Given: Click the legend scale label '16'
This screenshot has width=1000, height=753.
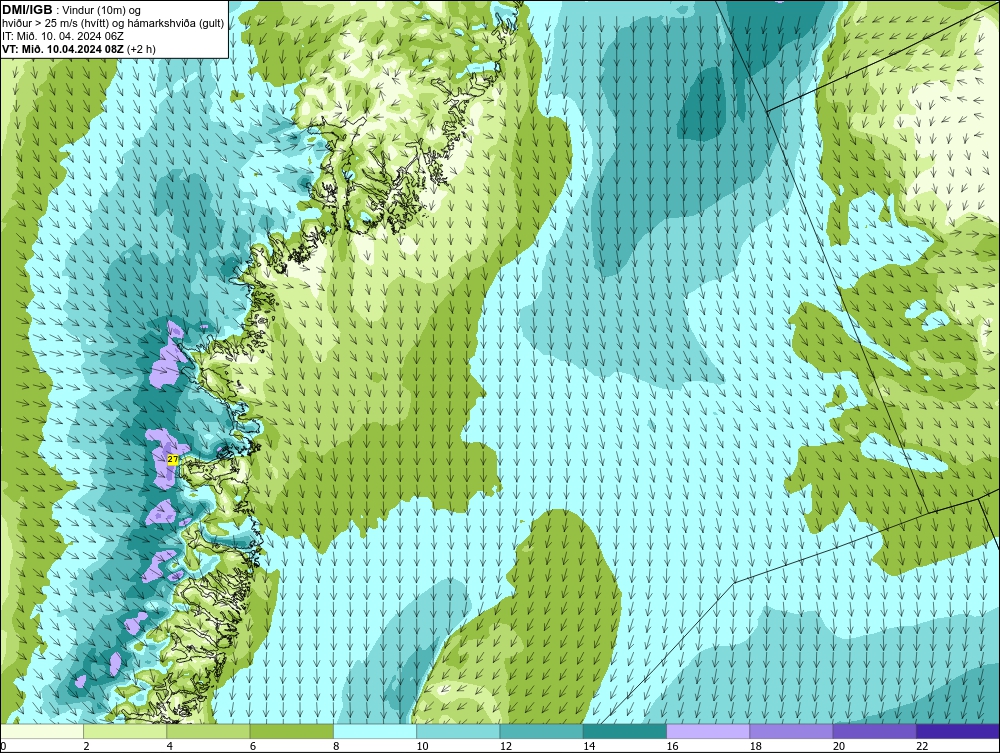Looking at the screenshot, I should [672, 747].
